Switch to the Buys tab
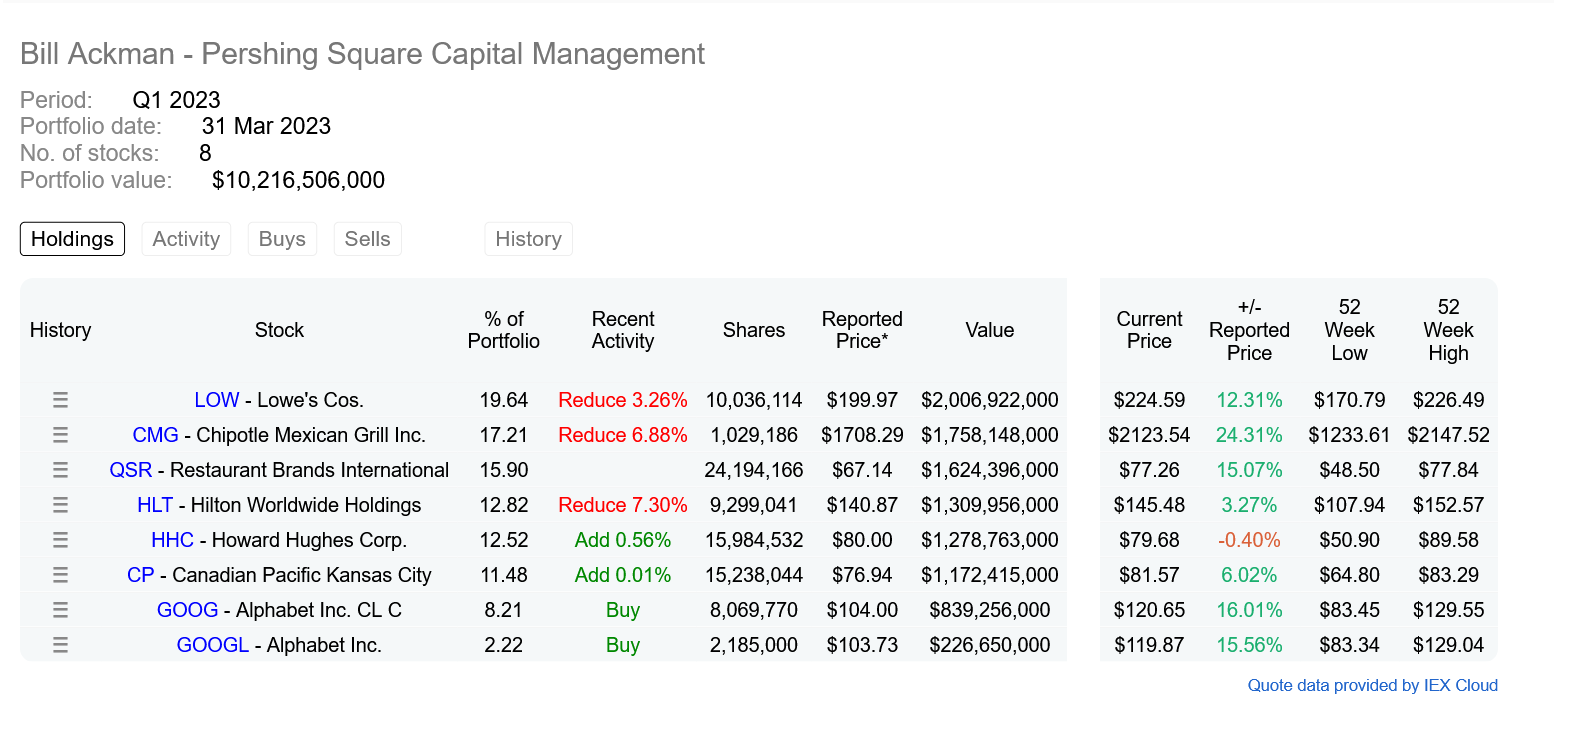Image resolution: width=1570 pixels, height=730 pixels. [x=282, y=239]
